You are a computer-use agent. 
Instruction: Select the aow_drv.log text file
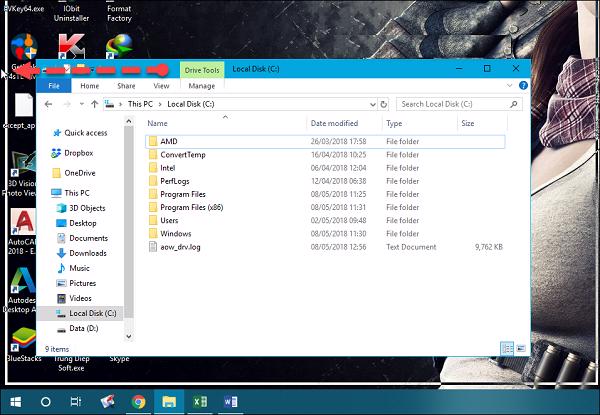[180, 246]
